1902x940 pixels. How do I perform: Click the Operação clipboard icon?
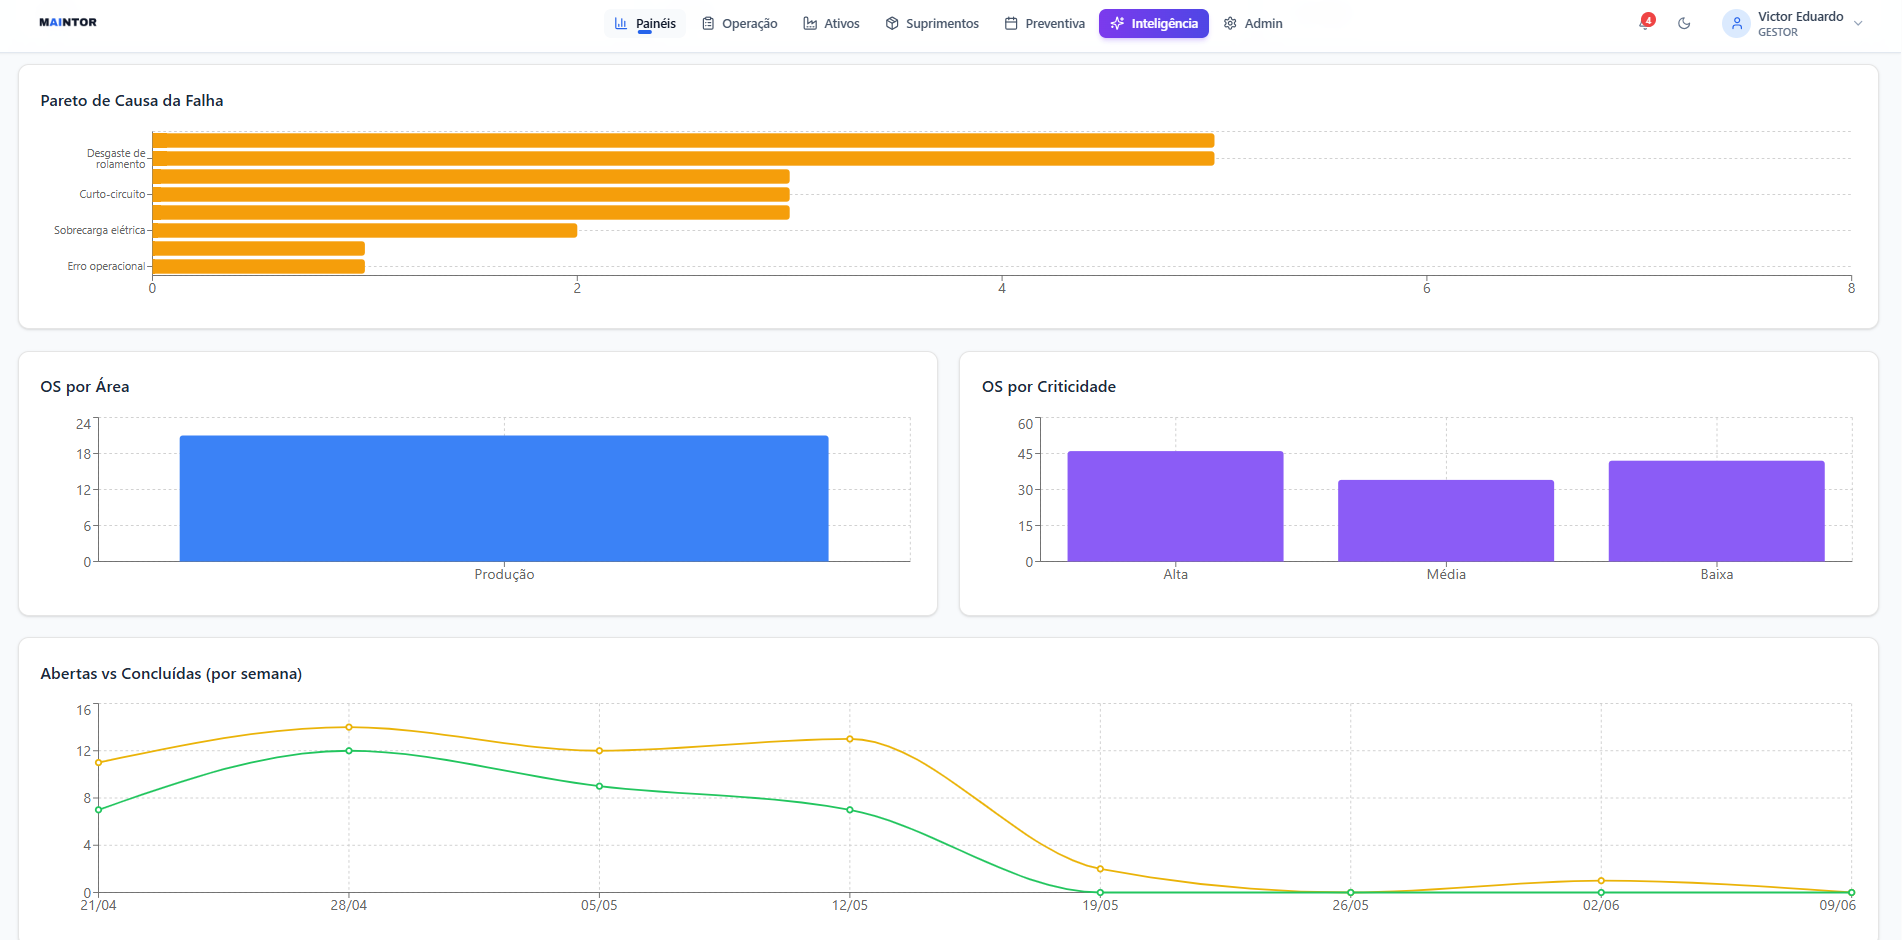pyautogui.click(x=708, y=23)
